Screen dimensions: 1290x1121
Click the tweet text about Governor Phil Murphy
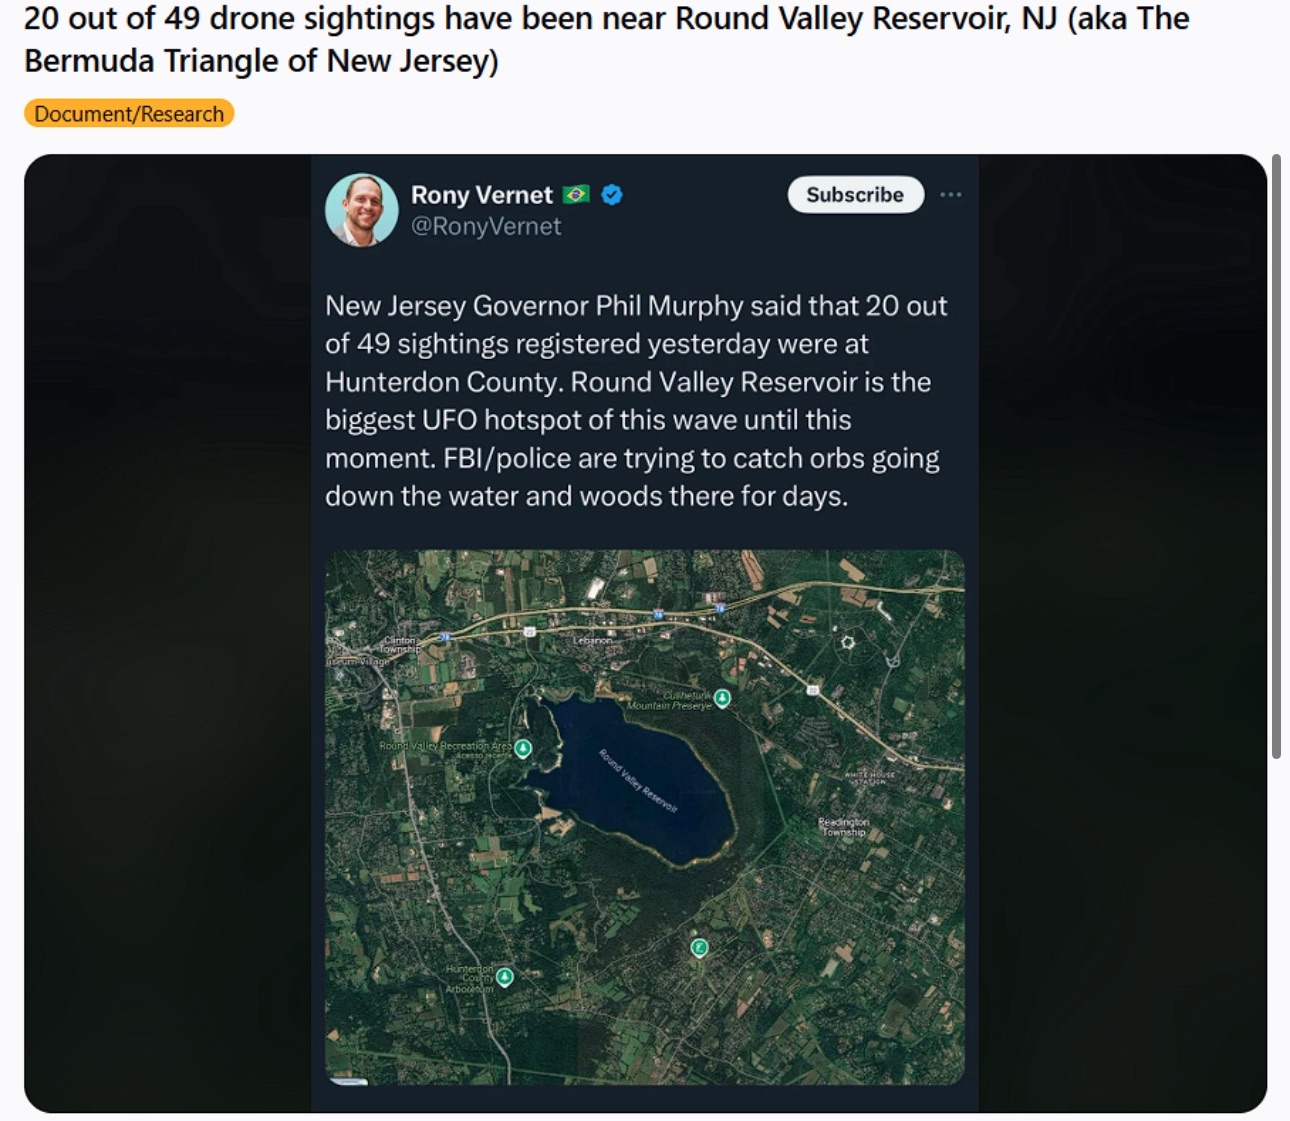click(636, 401)
